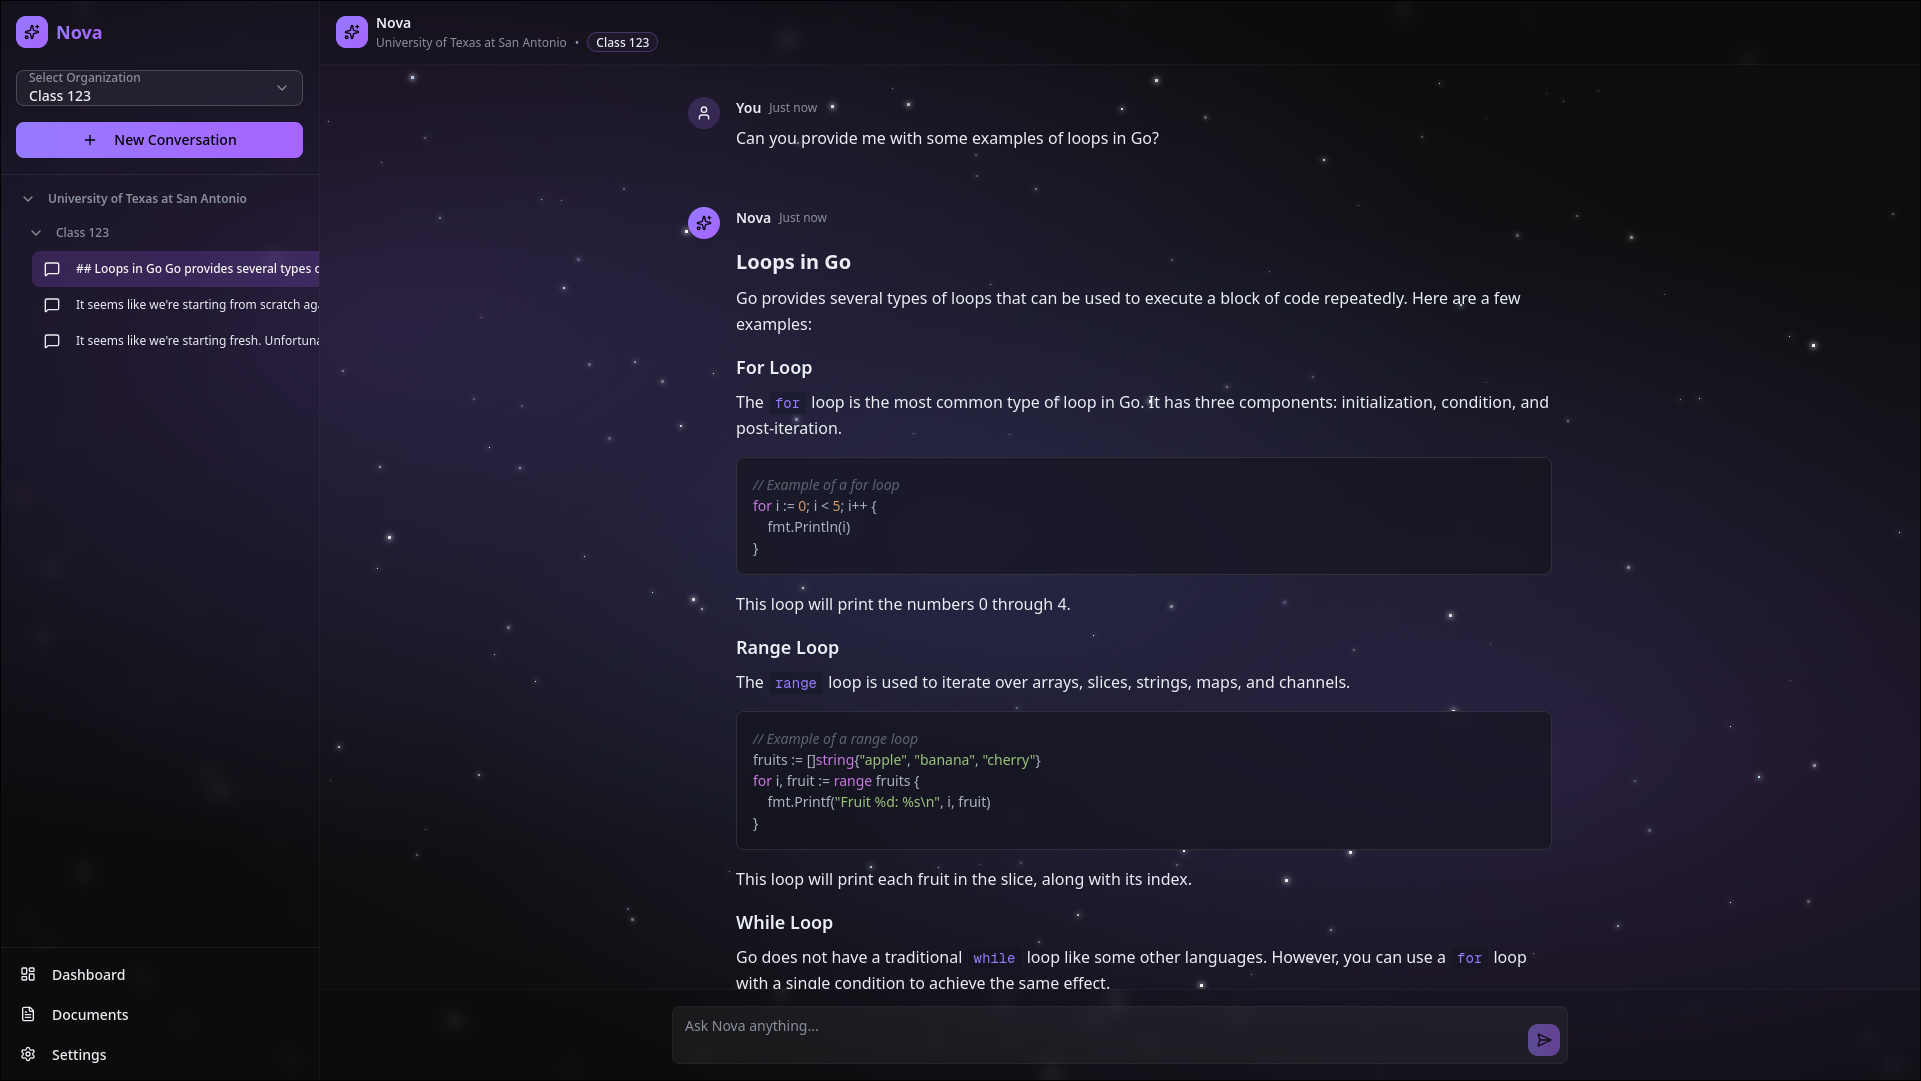Viewport: 1921px width, 1081px height.
Task: Open the Settings page
Action: pyautogui.click(x=79, y=1054)
